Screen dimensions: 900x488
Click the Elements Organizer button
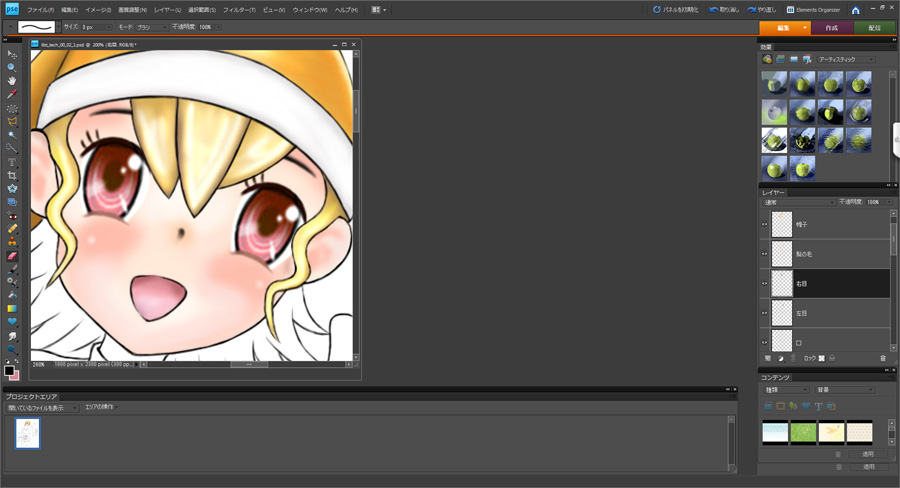click(813, 10)
